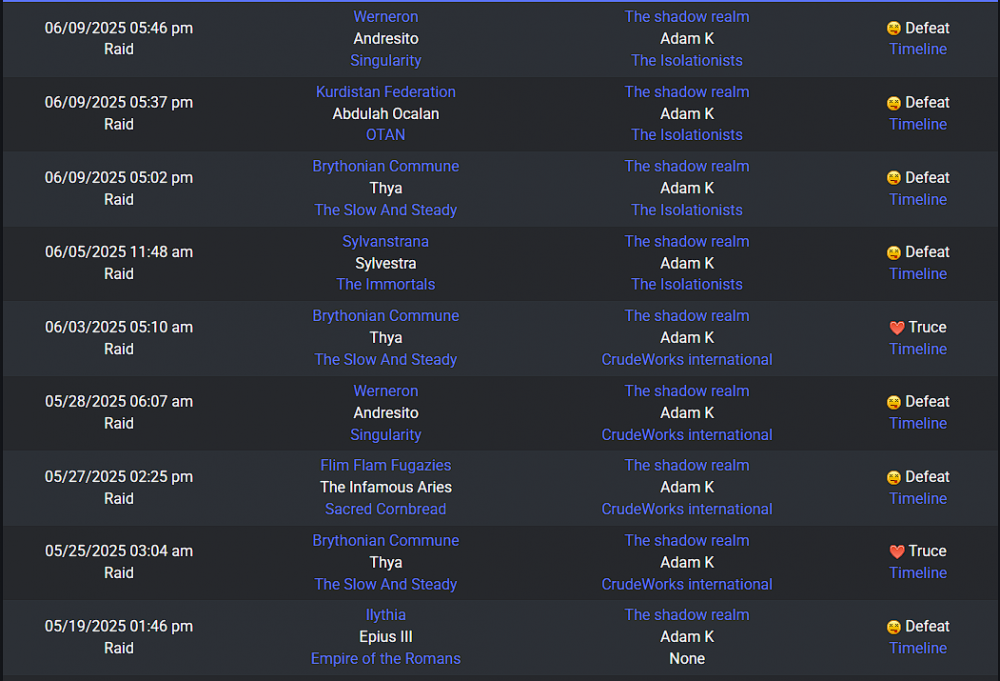Screen dimensions: 1000x681
Task: Click the defeat emoji on the Kurdistan Federation raid
Action: pyautogui.click(x=893, y=103)
